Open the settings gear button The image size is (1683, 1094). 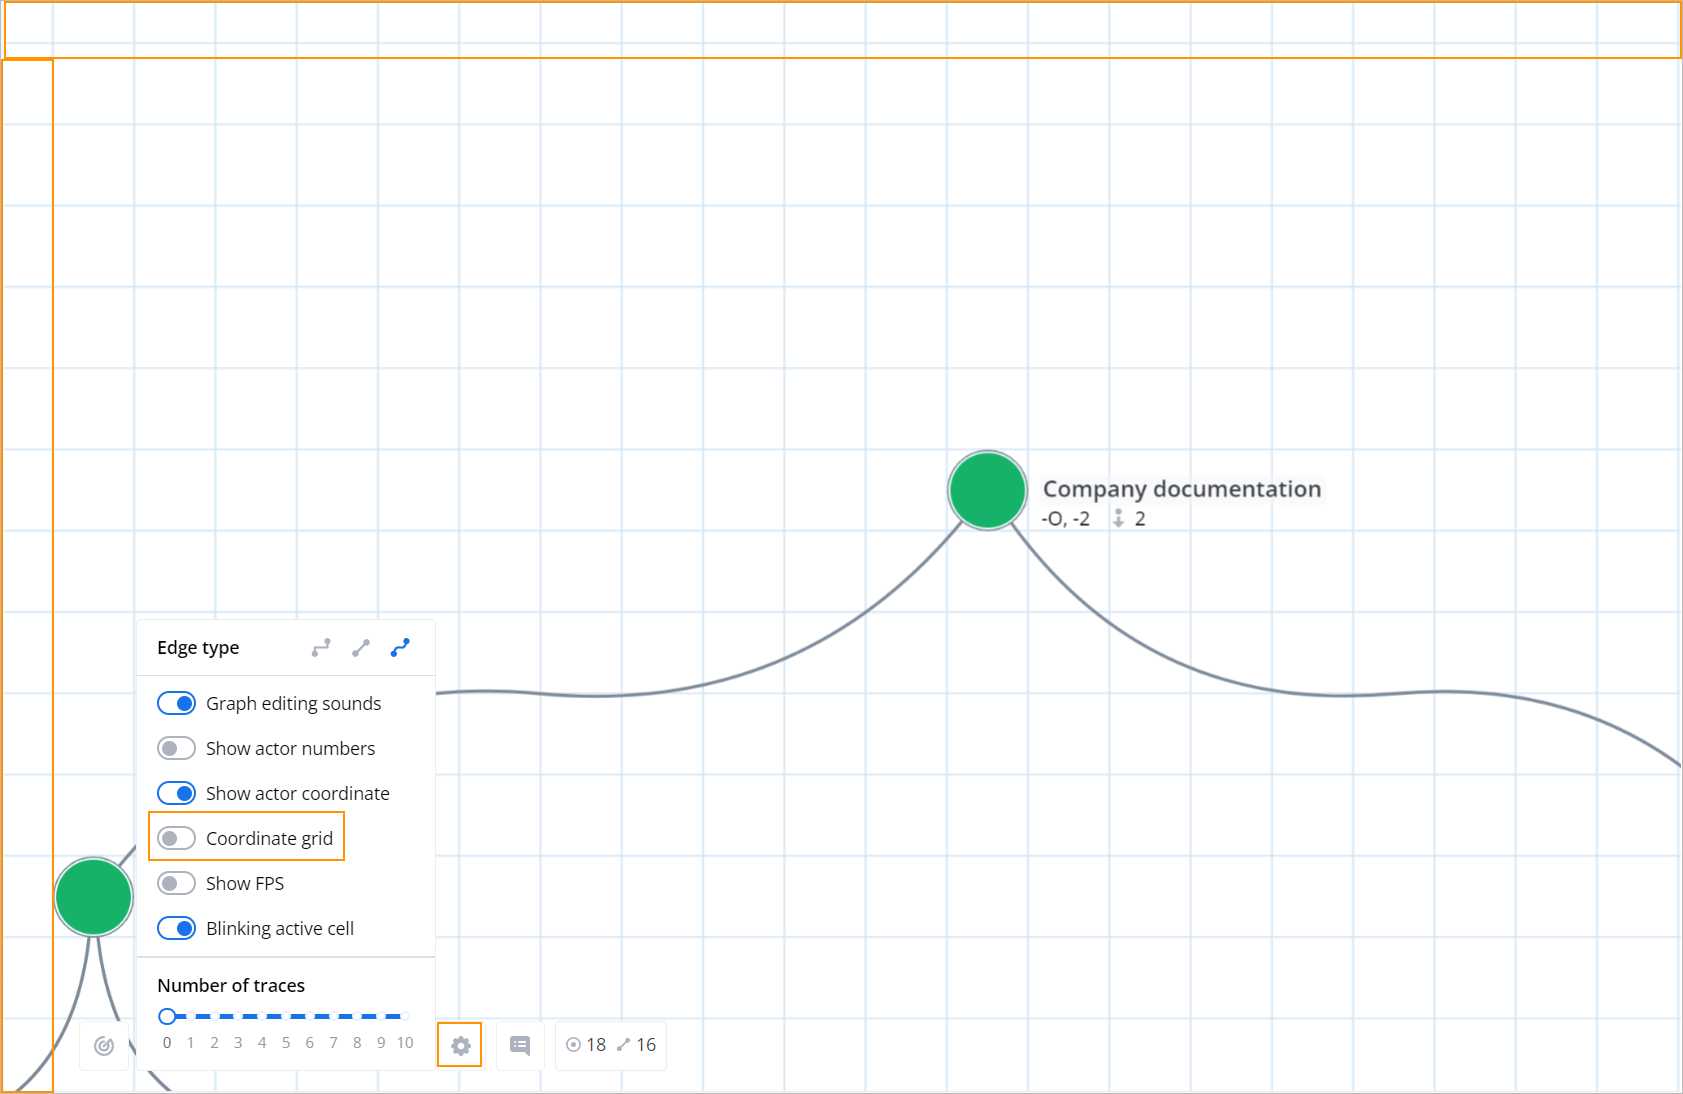pos(460,1045)
